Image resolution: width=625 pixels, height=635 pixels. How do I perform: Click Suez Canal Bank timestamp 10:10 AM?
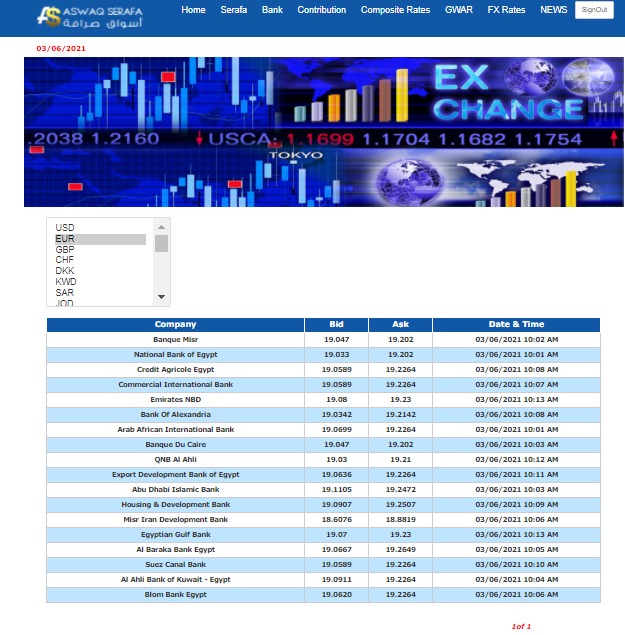point(516,564)
